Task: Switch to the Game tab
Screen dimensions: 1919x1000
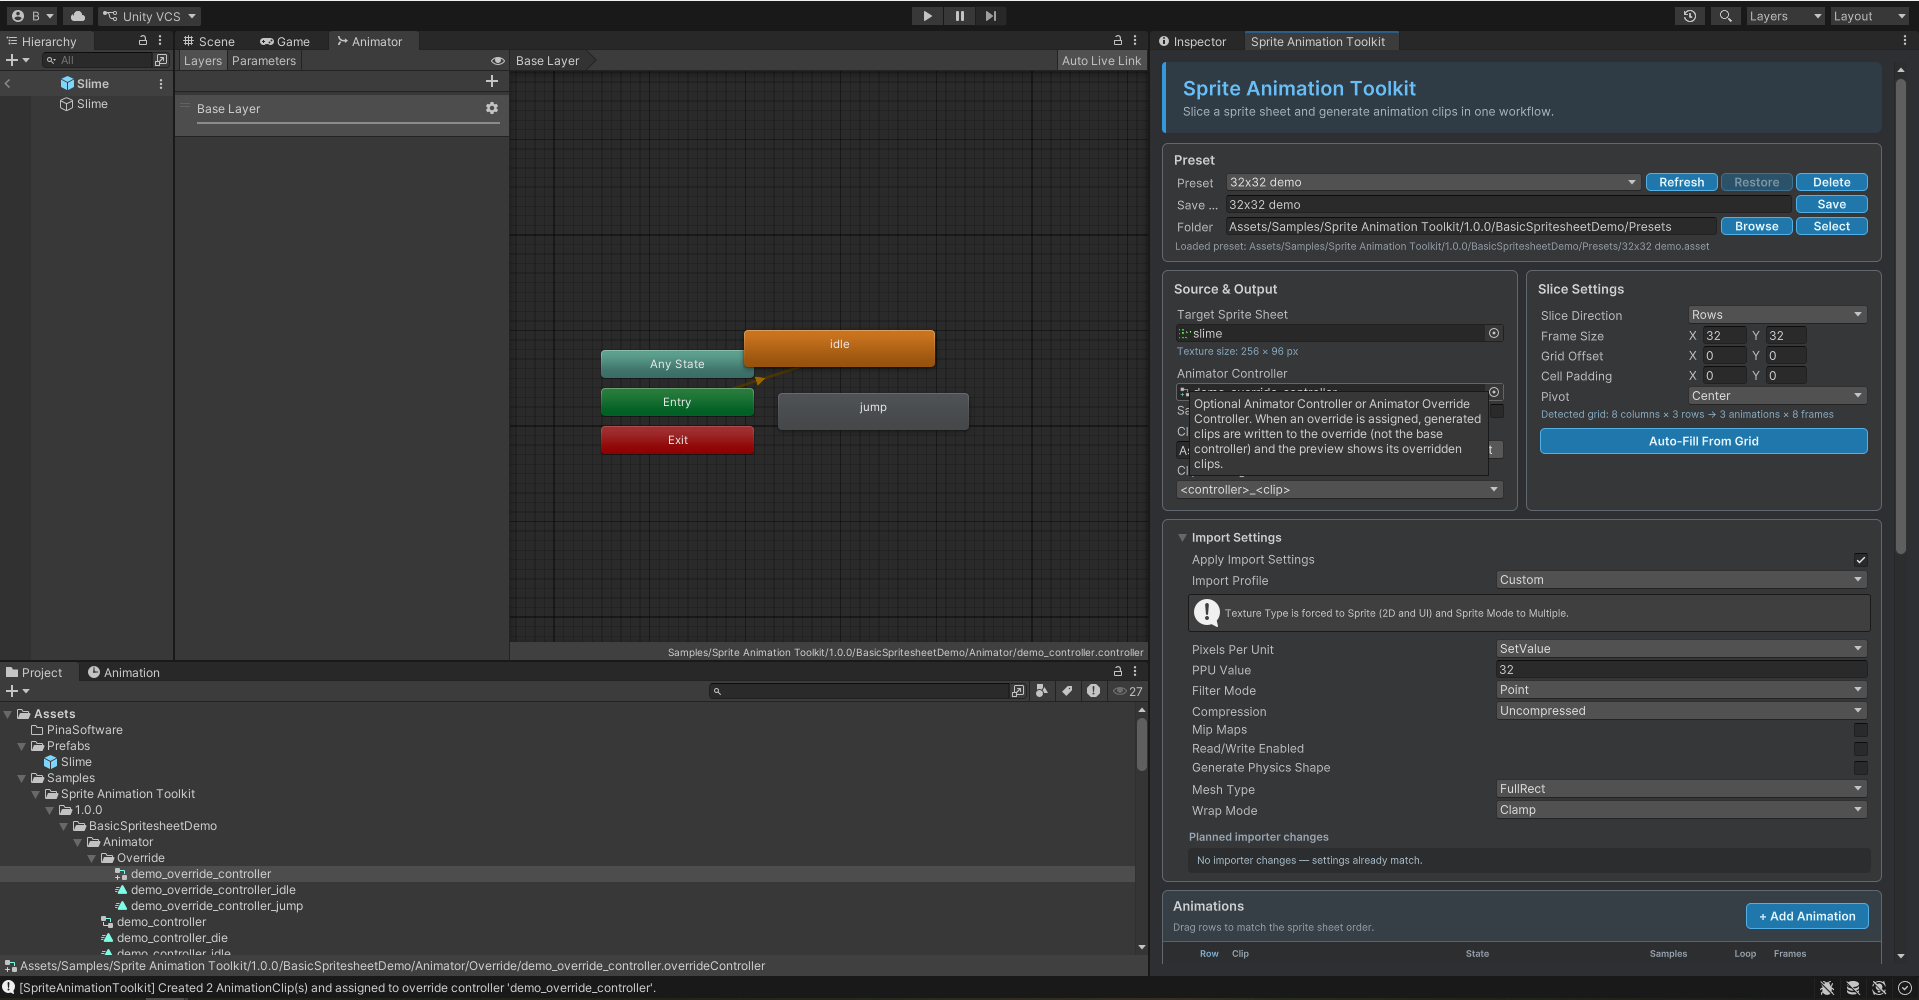Action: 285,41
